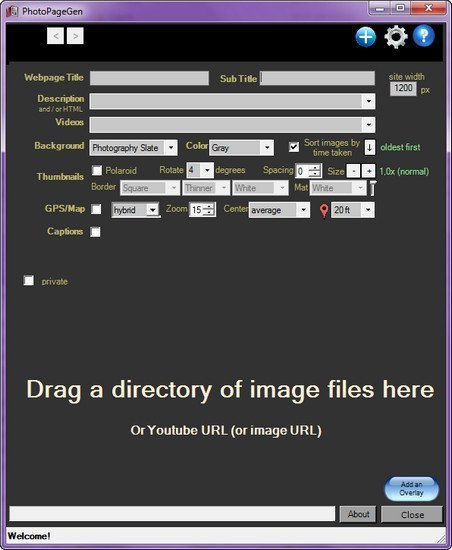Open the About dialog

pyautogui.click(x=358, y=514)
